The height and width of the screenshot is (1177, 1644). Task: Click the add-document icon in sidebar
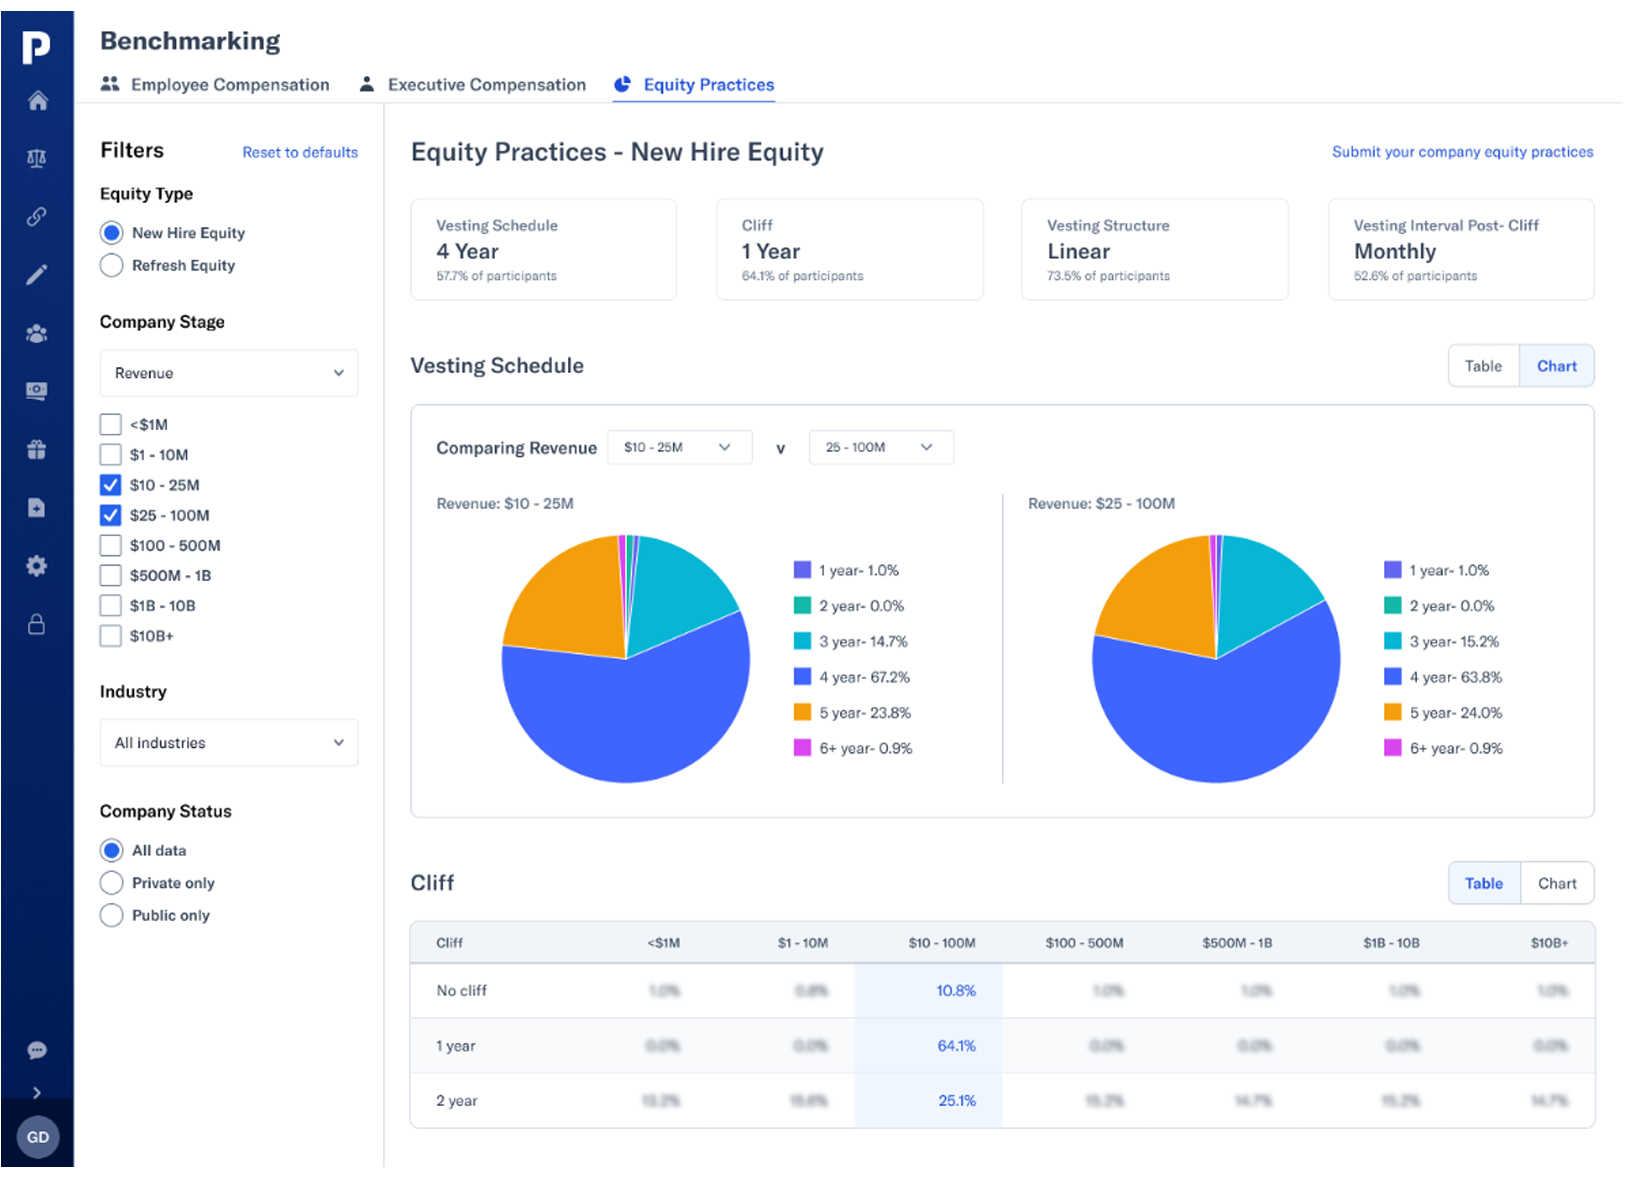coord(37,507)
